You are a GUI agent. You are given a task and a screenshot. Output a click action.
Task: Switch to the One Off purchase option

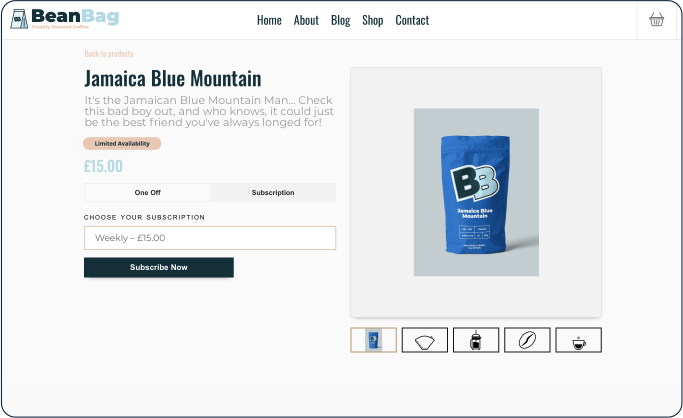point(147,192)
